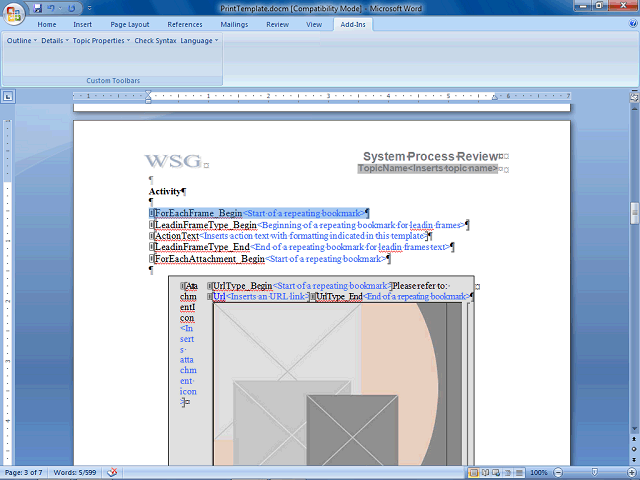Click the first line indent marker on ruler
Image resolution: width=640 pixels, height=480 pixels.
tap(148, 93)
